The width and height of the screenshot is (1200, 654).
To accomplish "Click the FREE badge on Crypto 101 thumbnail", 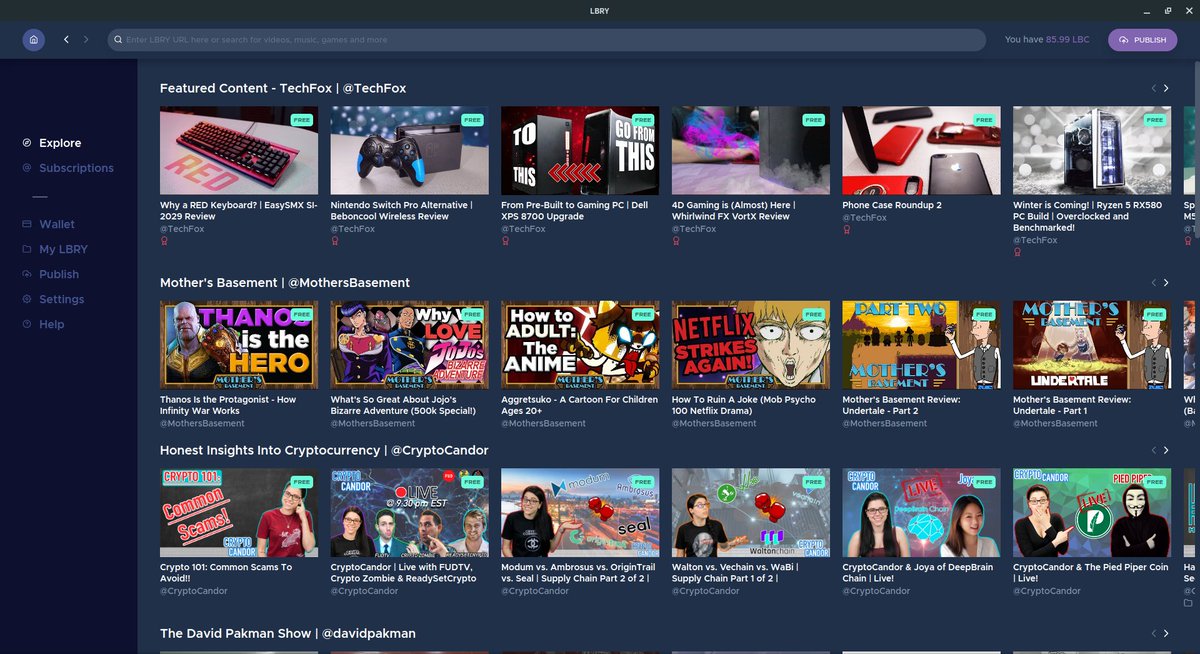I will [x=302, y=481].
